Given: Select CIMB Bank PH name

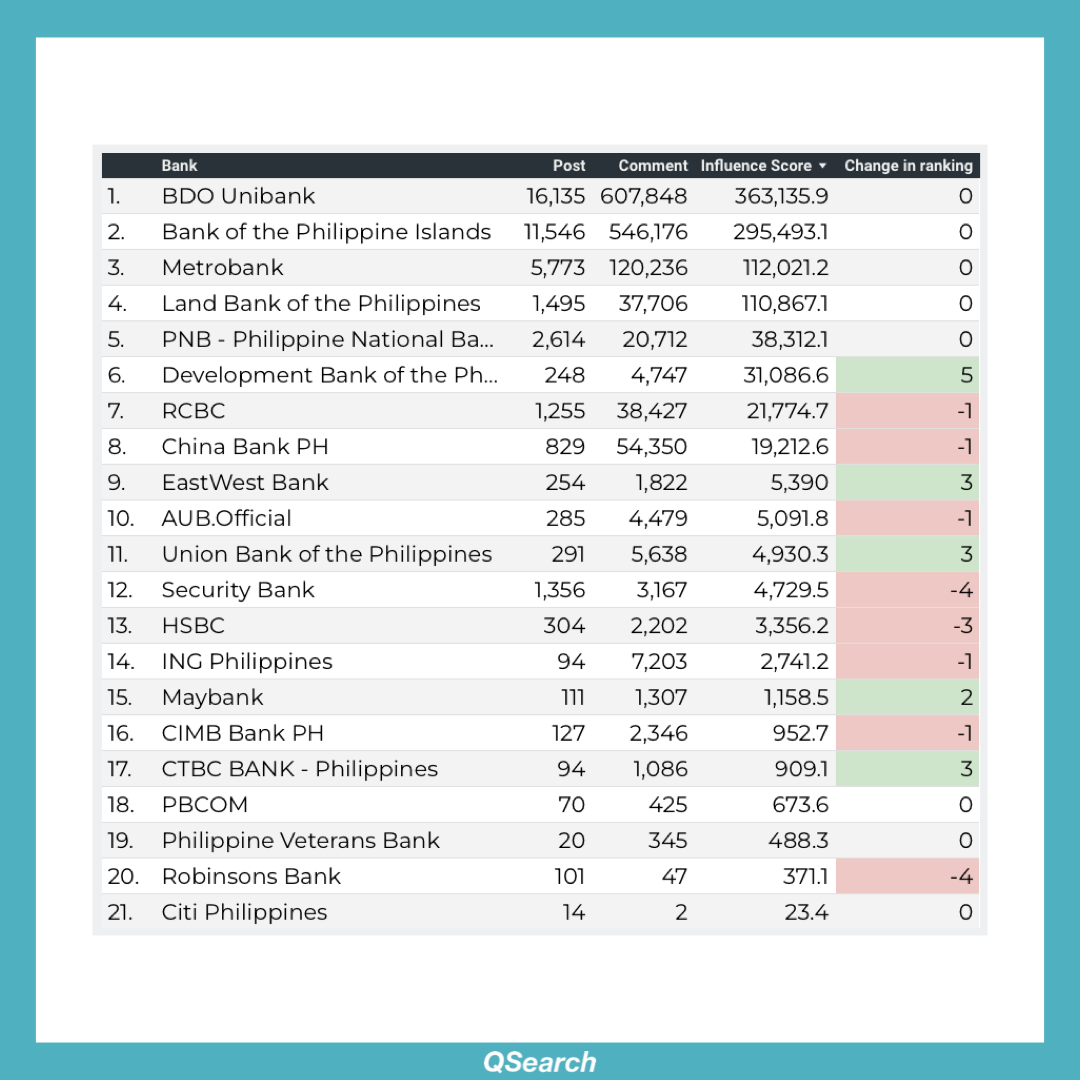Looking at the screenshot, I should [x=242, y=734].
